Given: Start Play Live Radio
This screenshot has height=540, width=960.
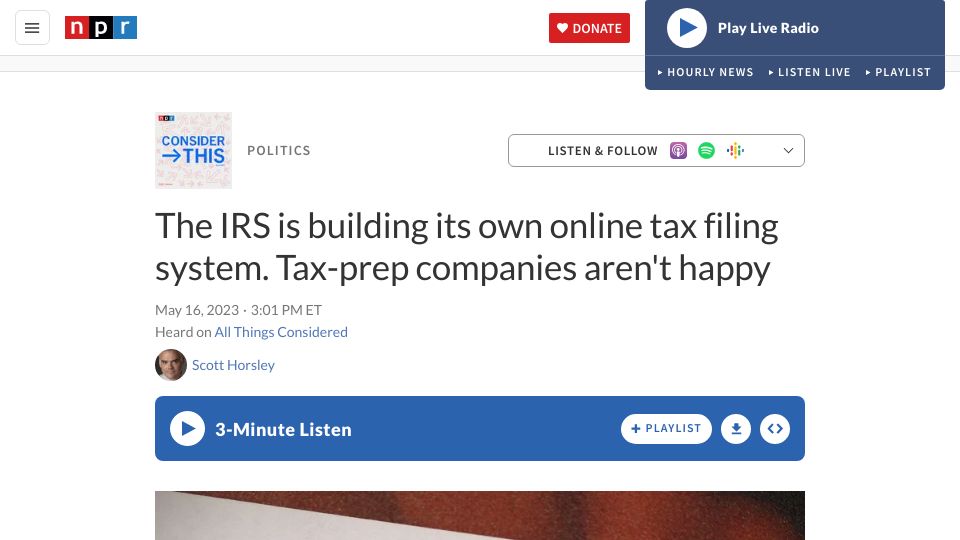Looking at the screenshot, I should point(686,28).
